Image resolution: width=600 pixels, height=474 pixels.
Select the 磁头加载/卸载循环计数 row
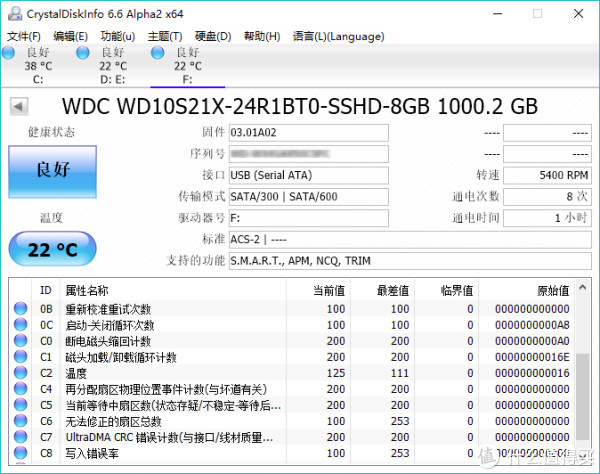[x=292, y=357]
